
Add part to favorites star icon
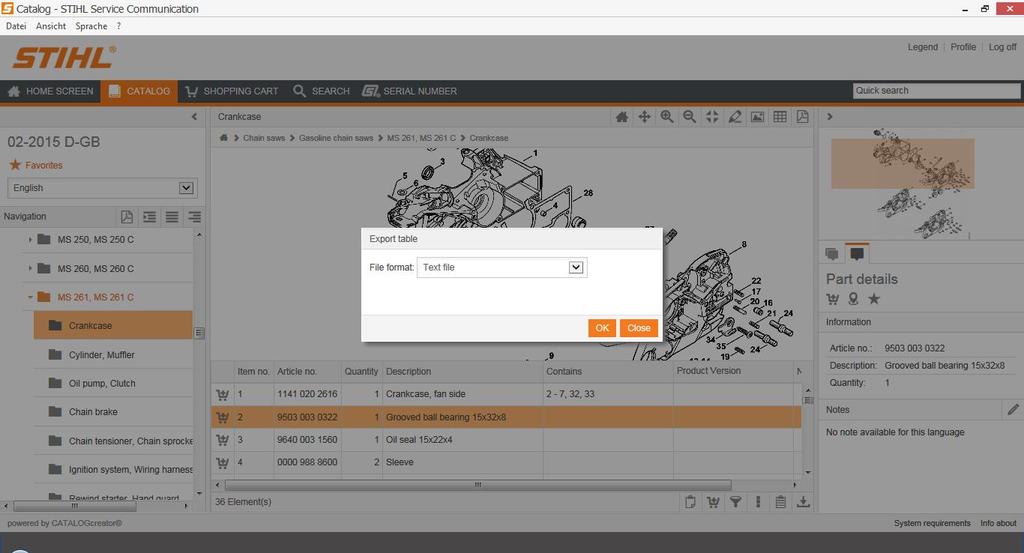[x=874, y=299]
